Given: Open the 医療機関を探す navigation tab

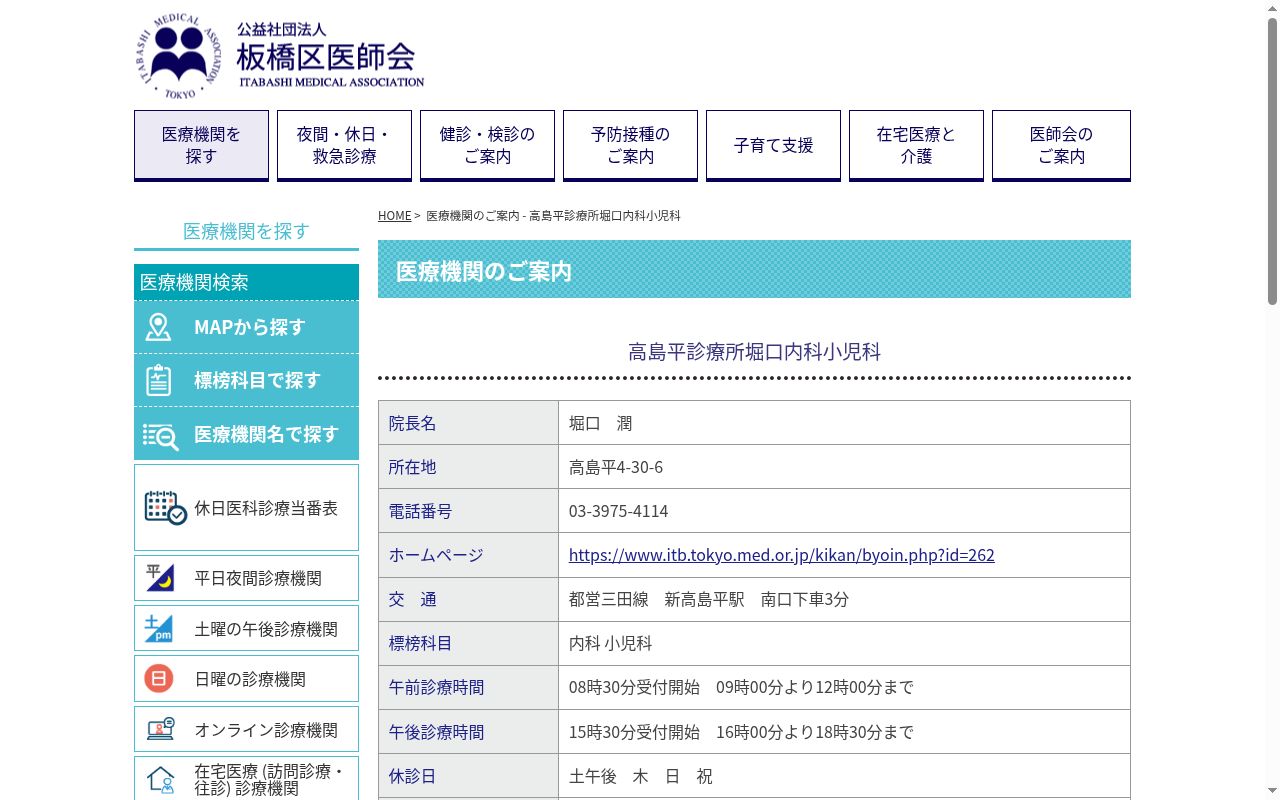Looking at the screenshot, I should click(x=201, y=145).
